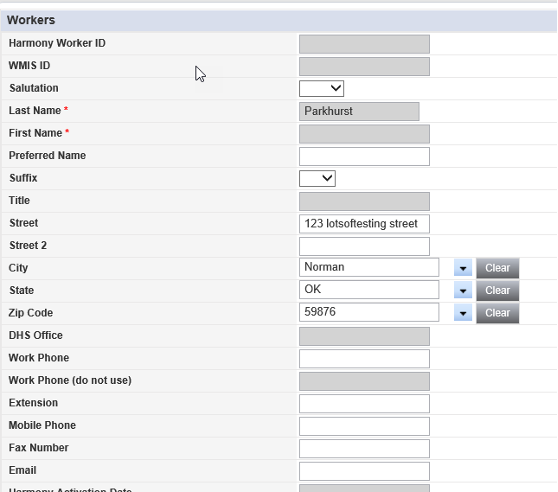Open the Suffix dropdown
The width and height of the screenshot is (558, 492).
click(317, 178)
